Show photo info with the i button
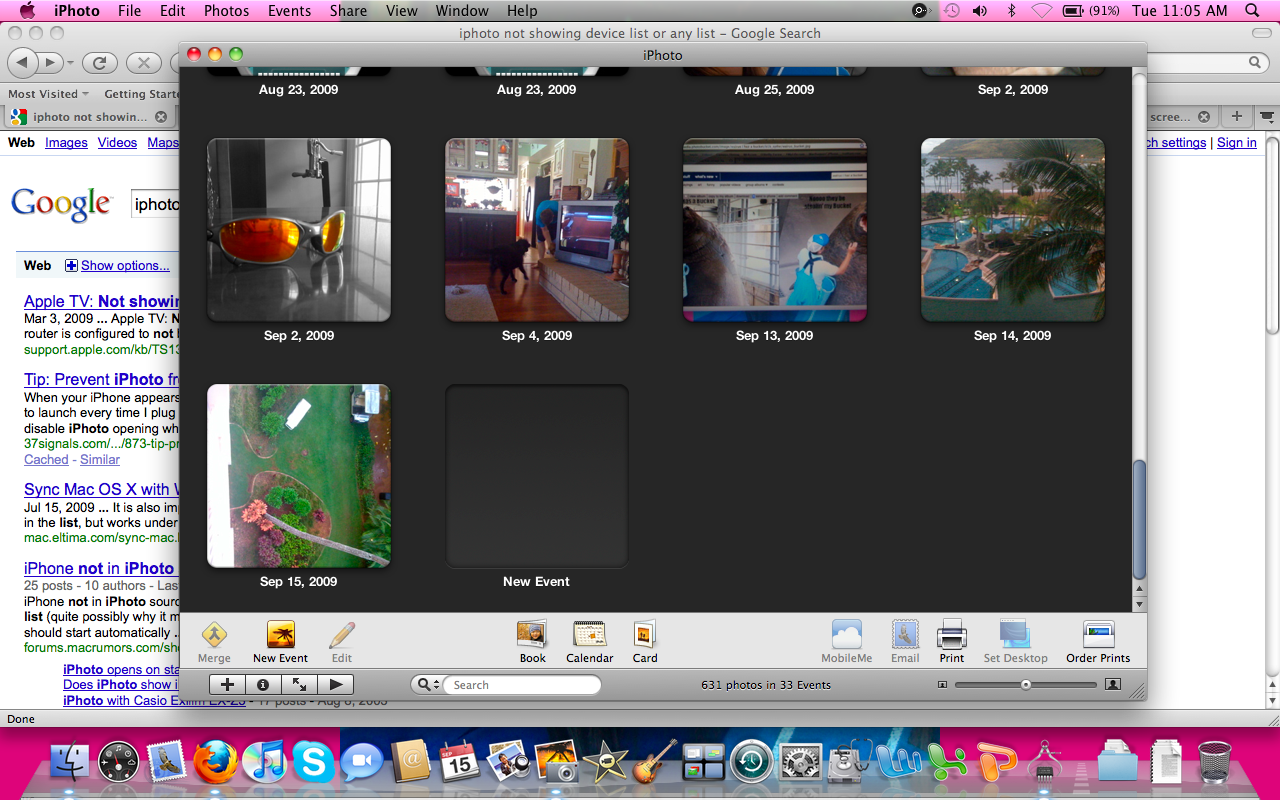1280x800 pixels. tap(264, 685)
